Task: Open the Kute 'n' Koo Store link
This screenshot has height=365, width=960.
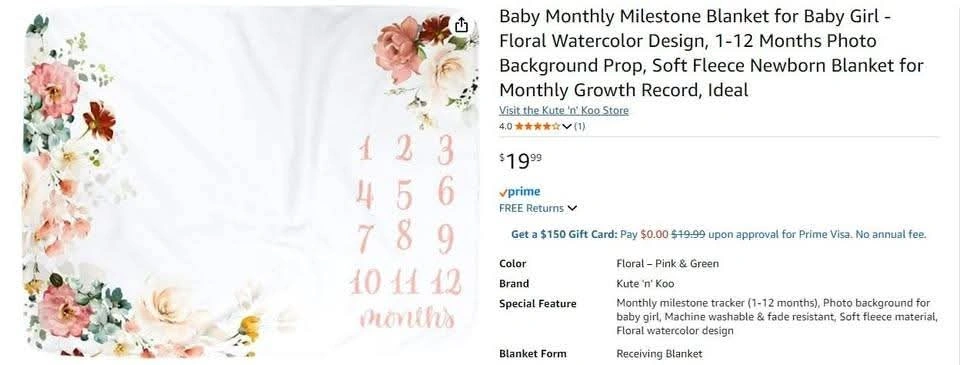Action: pos(564,110)
